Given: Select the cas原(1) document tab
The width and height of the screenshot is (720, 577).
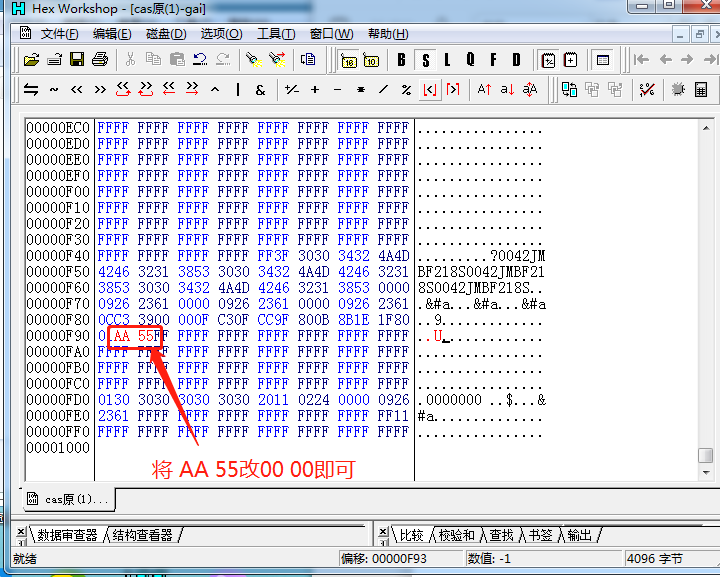Looking at the screenshot, I should tap(70, 499).
